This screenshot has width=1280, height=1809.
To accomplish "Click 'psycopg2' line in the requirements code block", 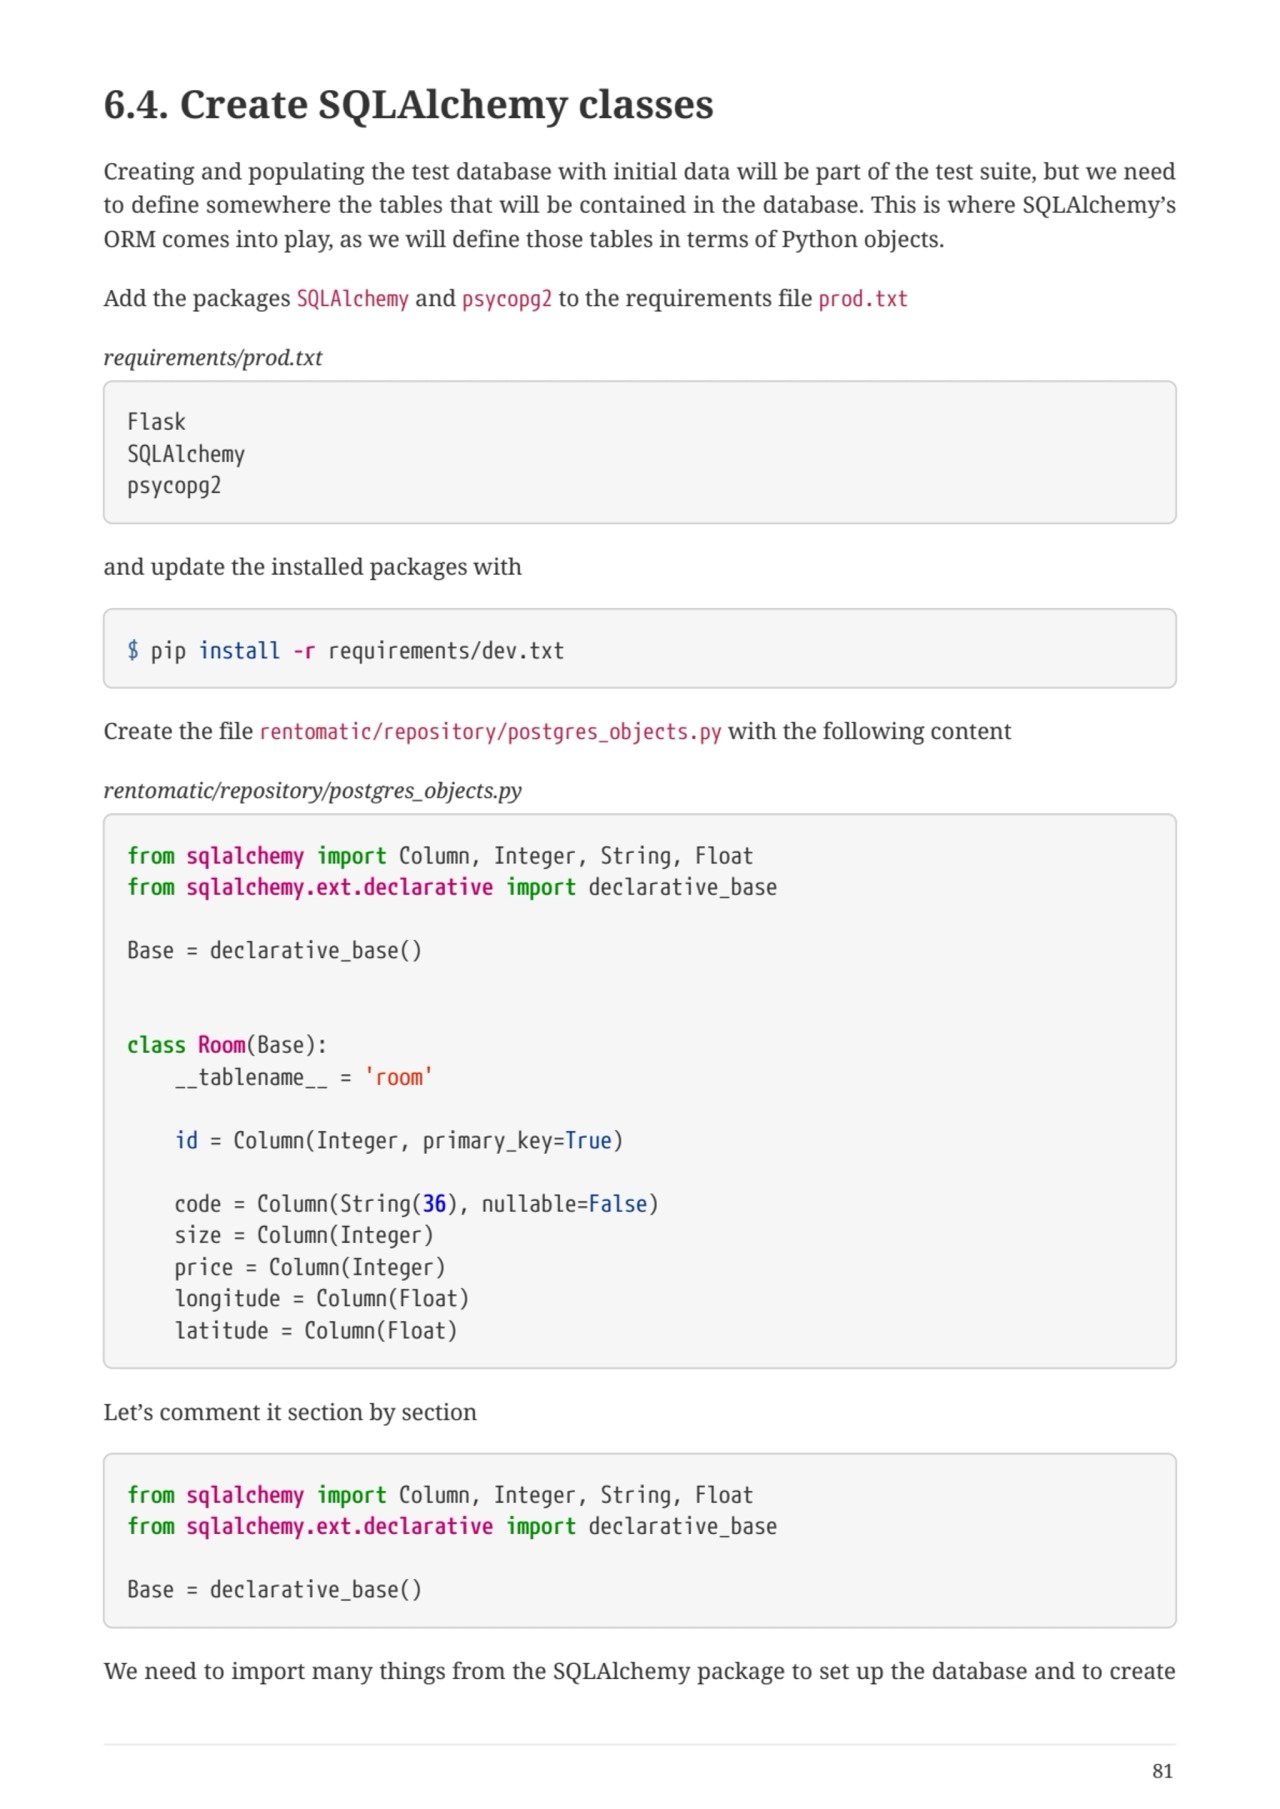I will (174, 486).
